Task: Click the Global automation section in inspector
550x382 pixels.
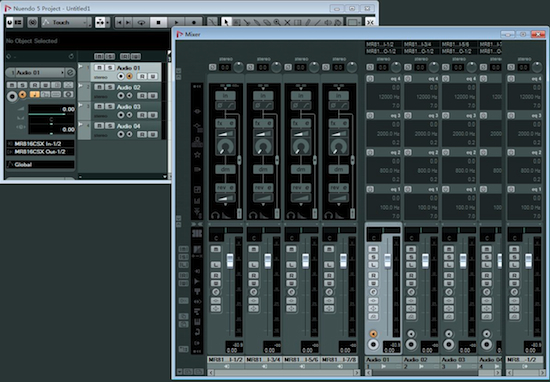Action: click(x=41, y=165)
